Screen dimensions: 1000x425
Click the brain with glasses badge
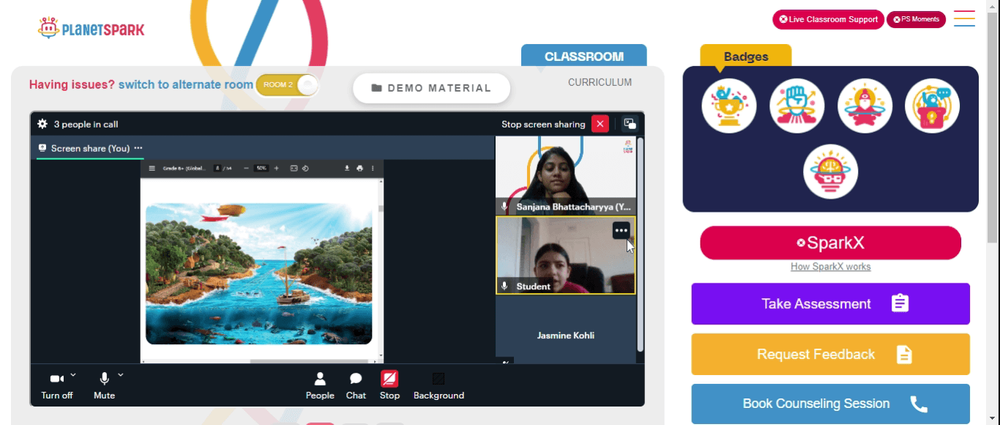click(x=830, y=172)
